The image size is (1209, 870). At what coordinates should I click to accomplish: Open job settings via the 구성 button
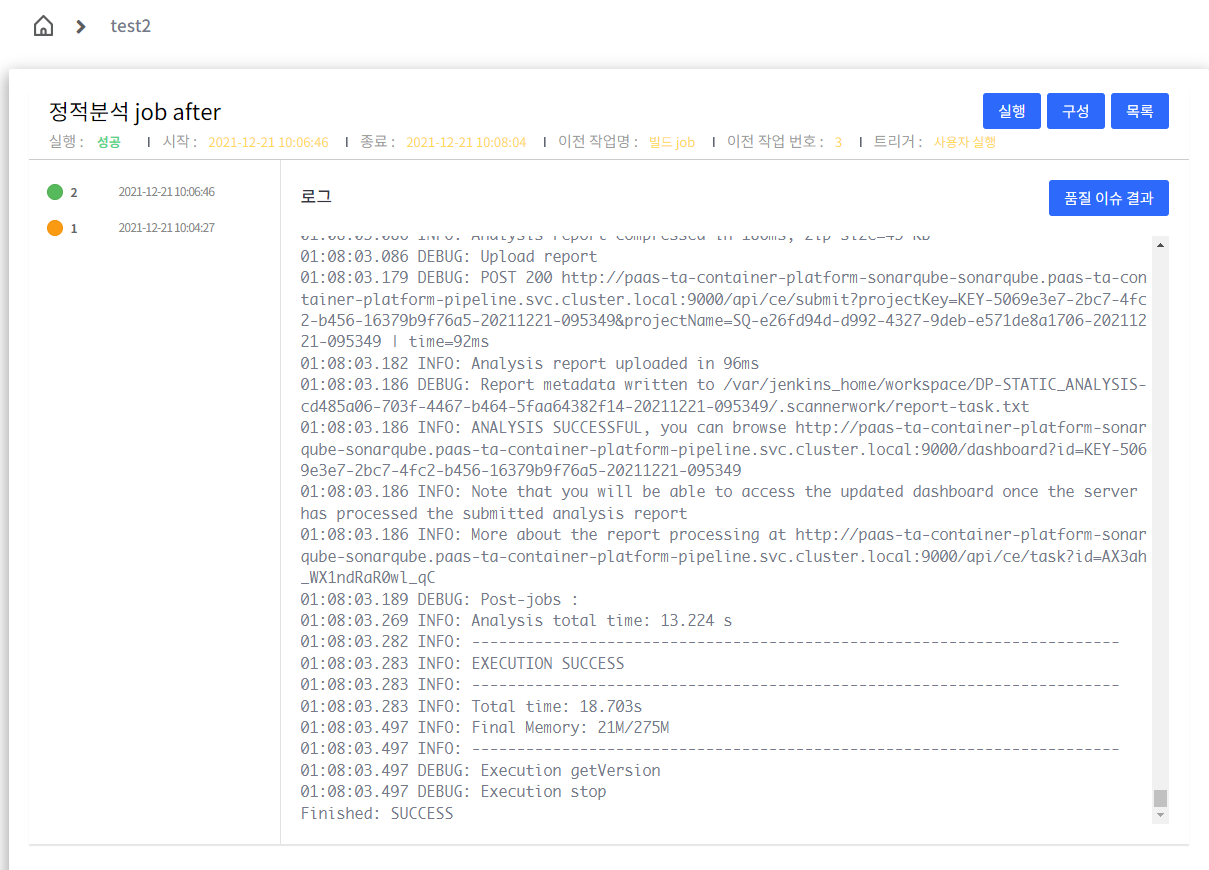pos(1075,110)
